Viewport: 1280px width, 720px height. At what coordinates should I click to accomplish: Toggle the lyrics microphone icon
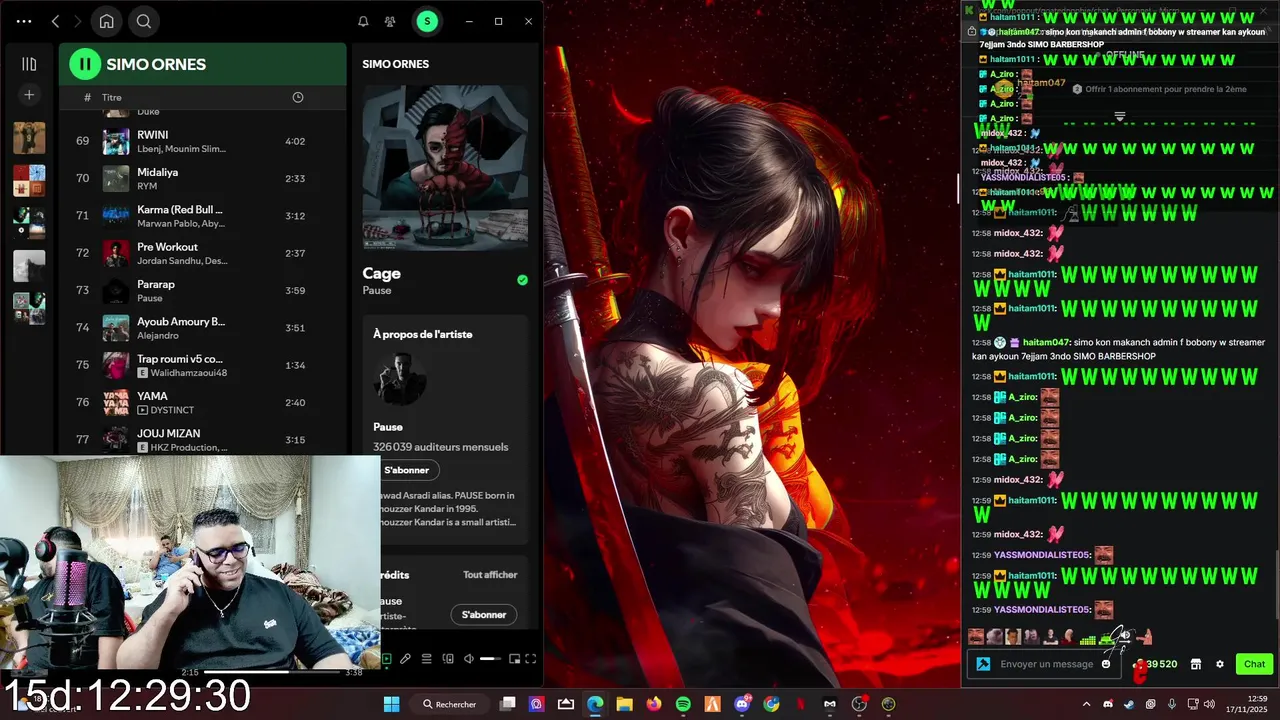(x=405, y=659)
